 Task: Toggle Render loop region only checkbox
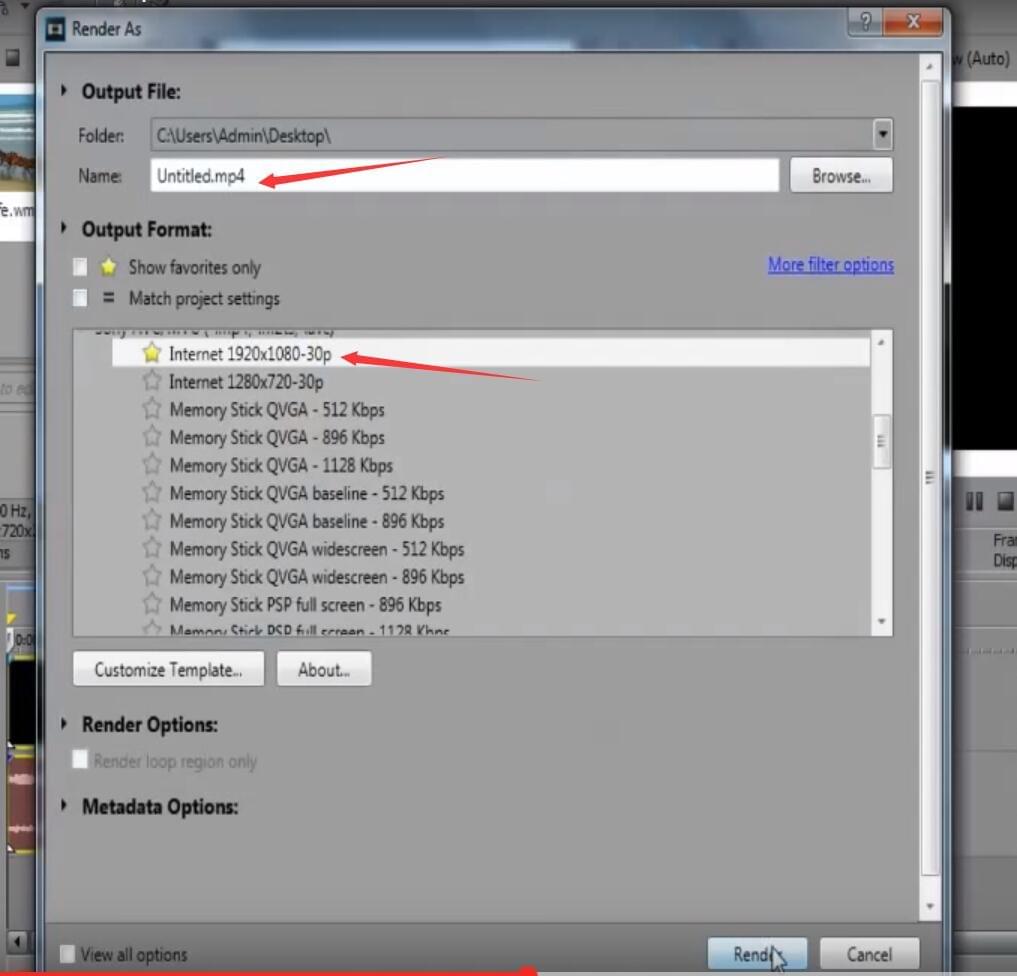coord(80,760)
